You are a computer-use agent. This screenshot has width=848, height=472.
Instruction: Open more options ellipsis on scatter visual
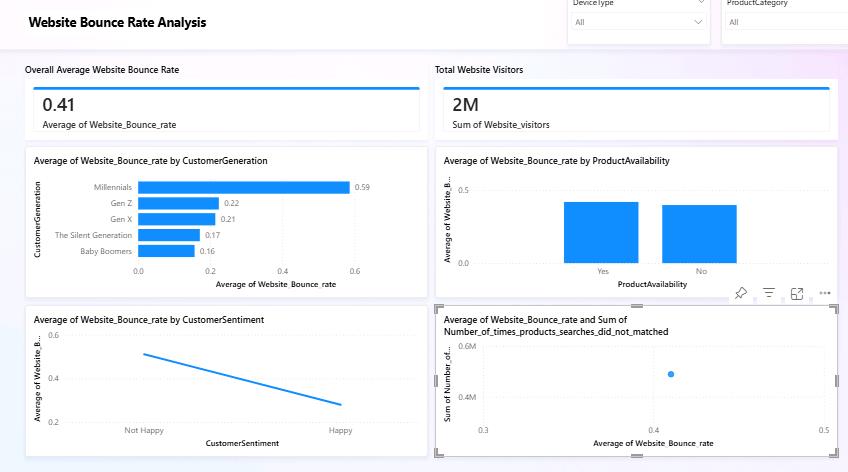pyautogui.click(x=825, y=293)
